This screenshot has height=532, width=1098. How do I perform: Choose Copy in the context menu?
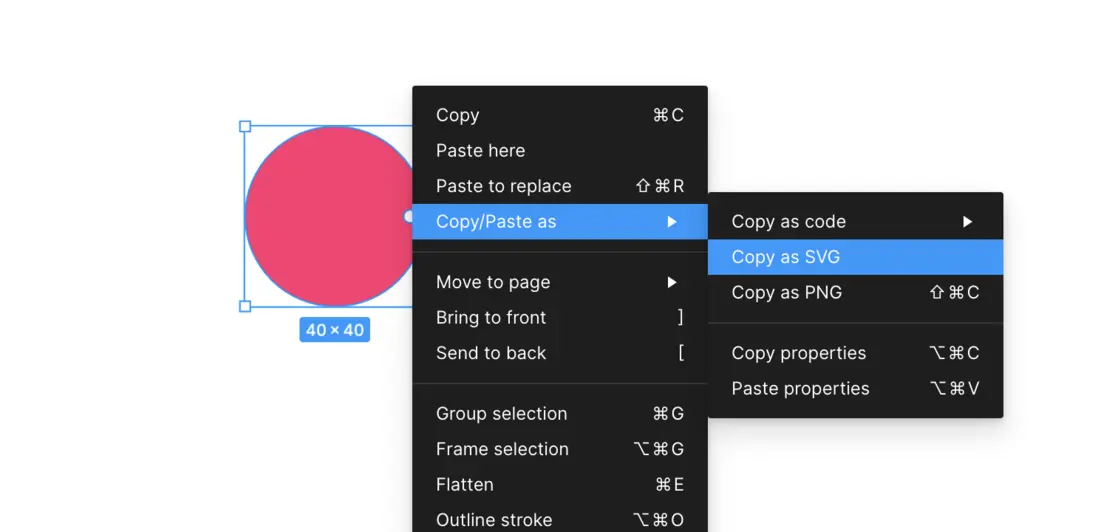click(458, 116)
